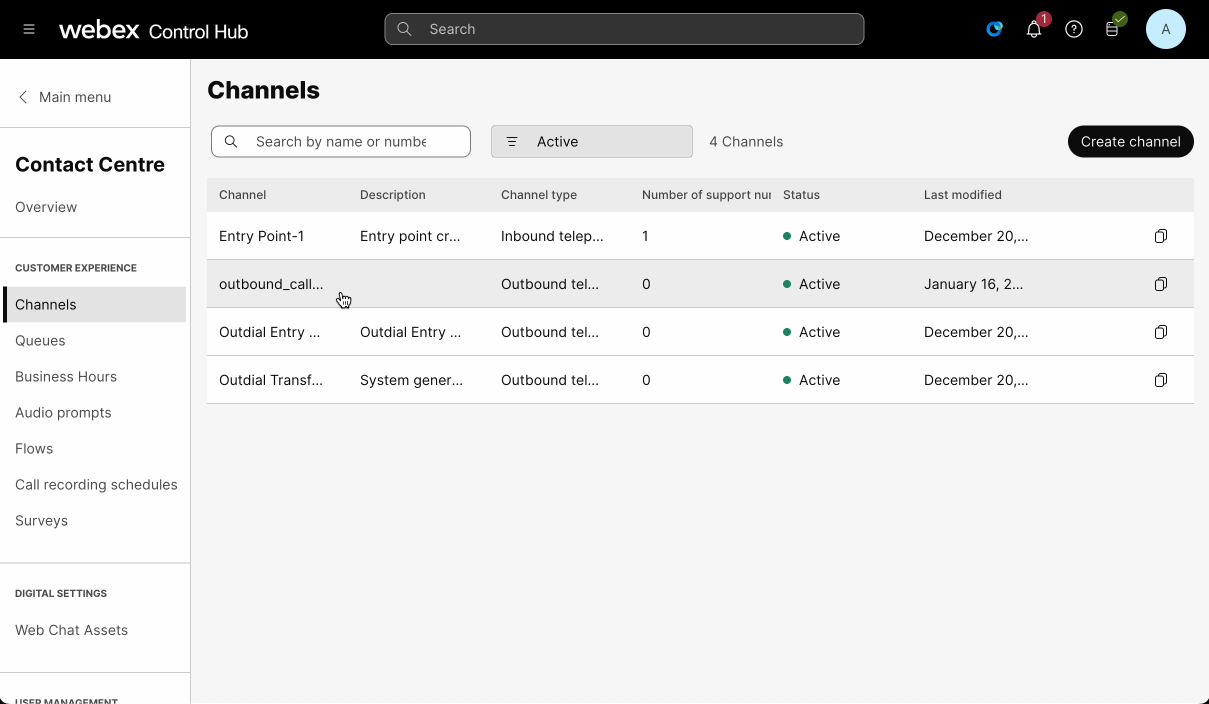Click the help question mark icon
This screenshot has width=1209, height=704.
pyautogui.click(x=1074, y=29)
